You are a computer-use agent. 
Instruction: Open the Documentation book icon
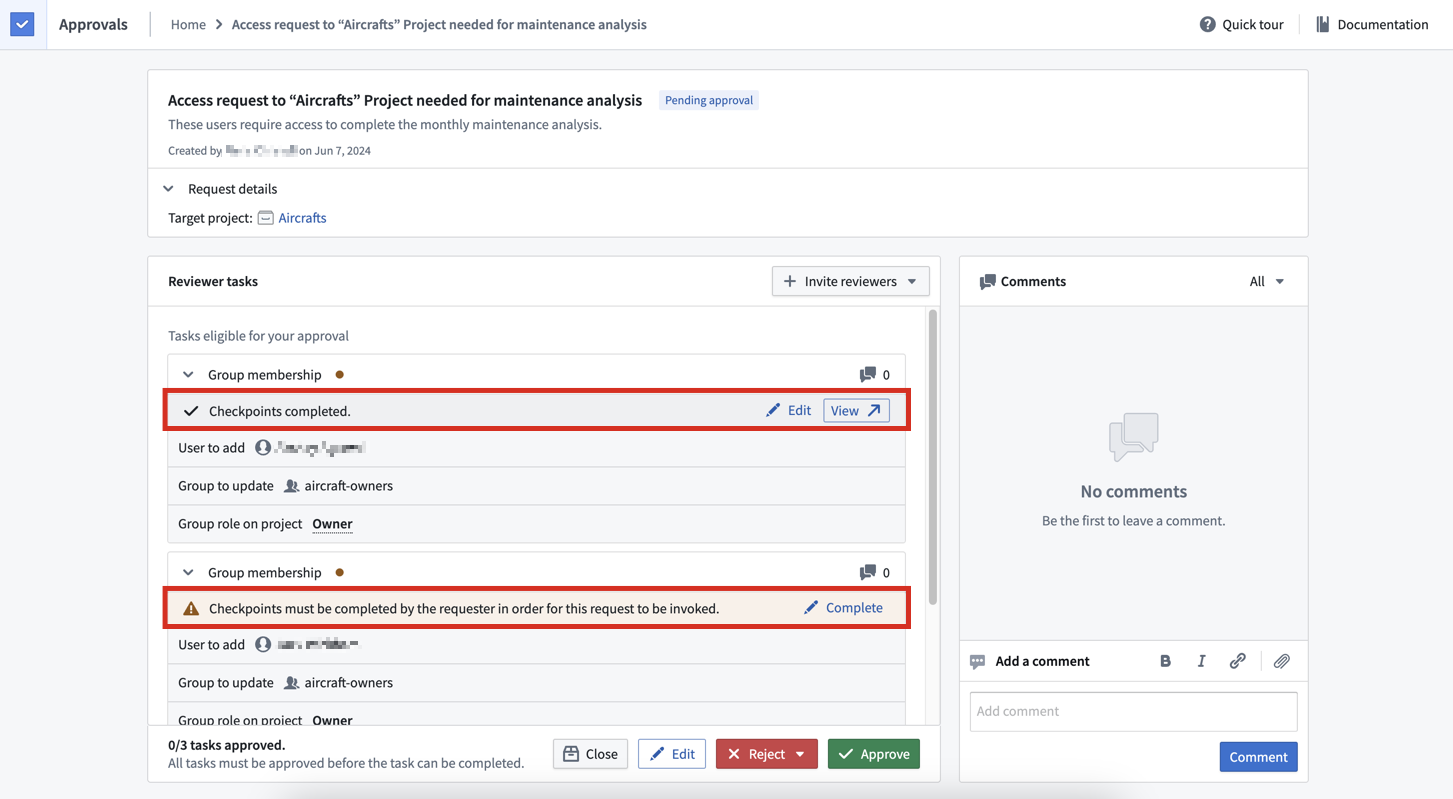(x=1322, y=24)
